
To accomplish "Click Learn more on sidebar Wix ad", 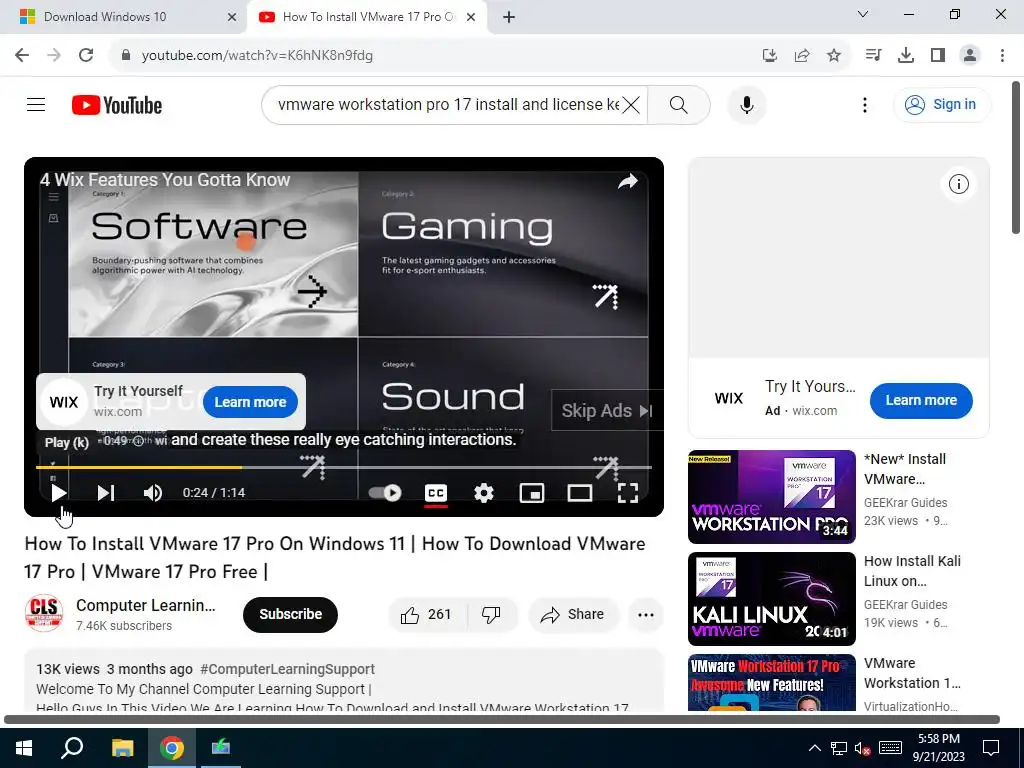I will point(921,400).
